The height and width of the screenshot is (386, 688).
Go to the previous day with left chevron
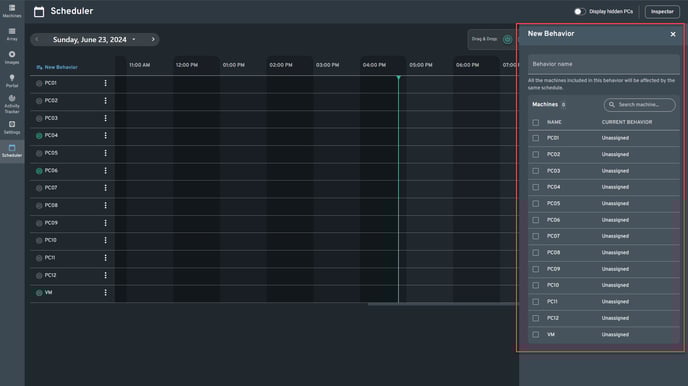click(37, 39)
